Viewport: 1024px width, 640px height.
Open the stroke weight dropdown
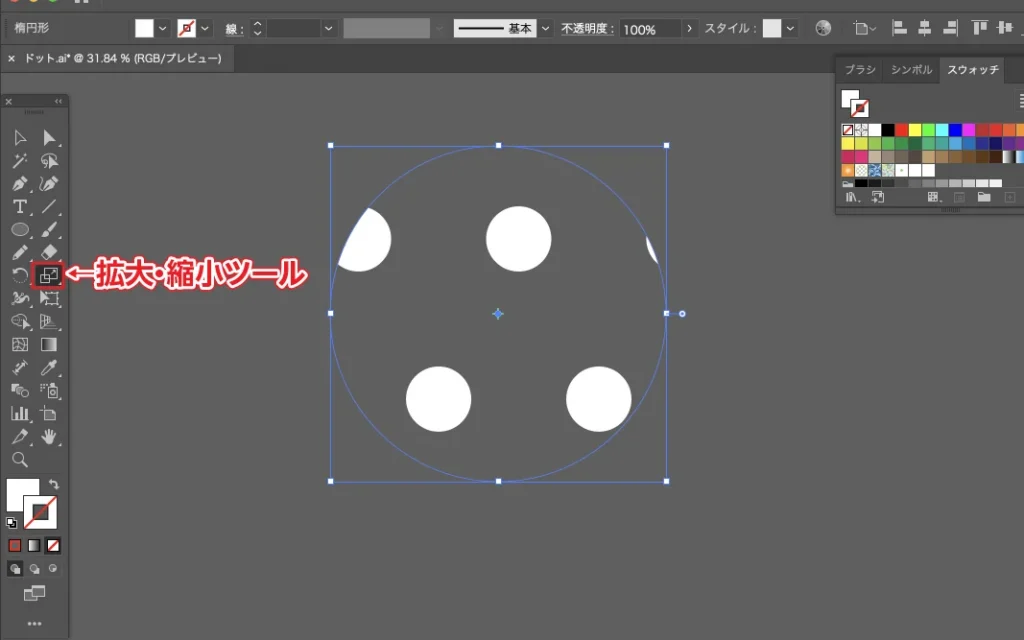pyautogui.click(x=328, y=29)
